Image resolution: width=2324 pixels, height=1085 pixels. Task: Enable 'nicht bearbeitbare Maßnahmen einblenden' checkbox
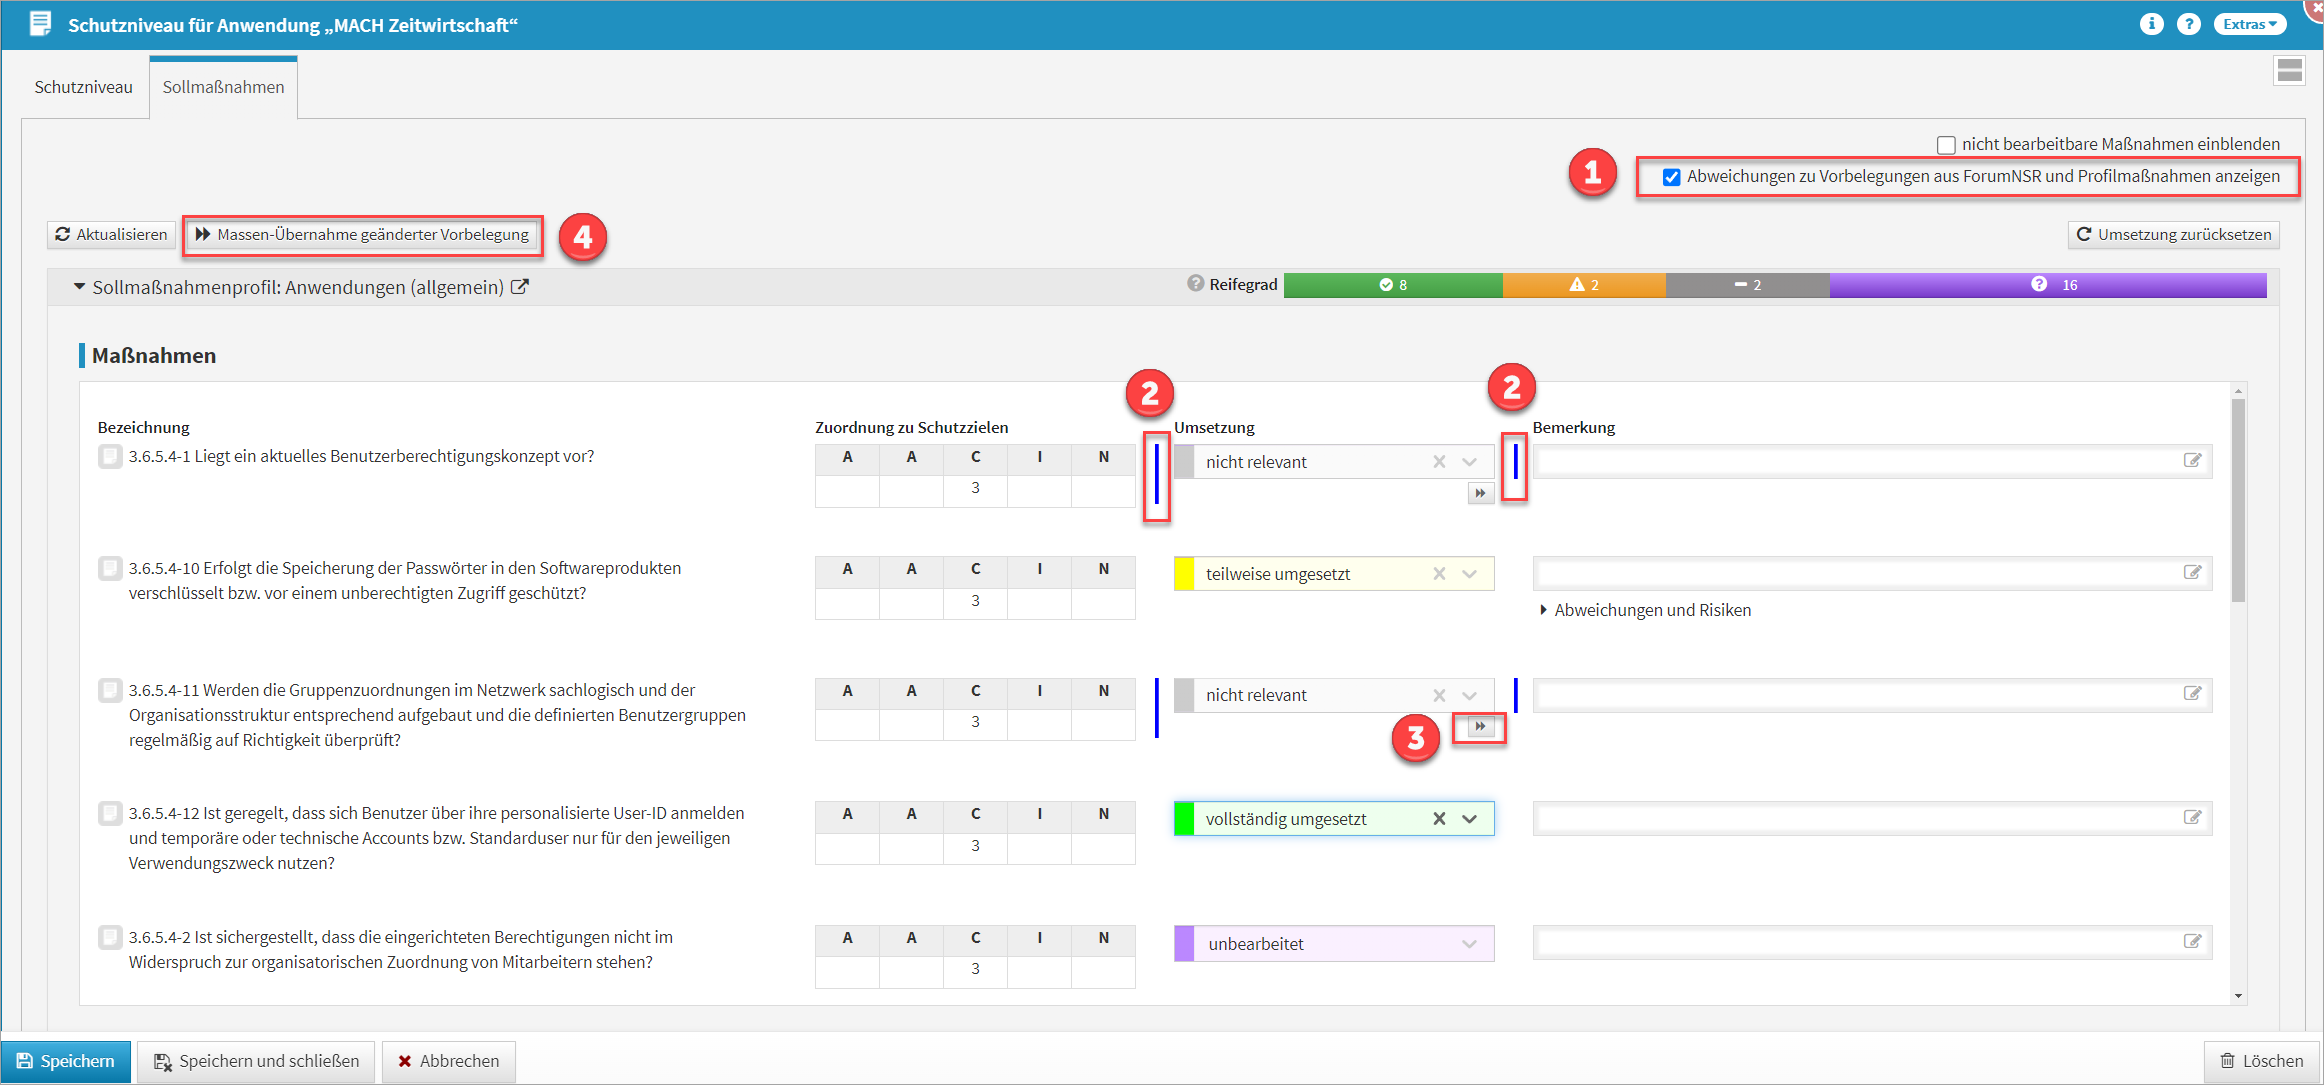(x=1946, y=145)
